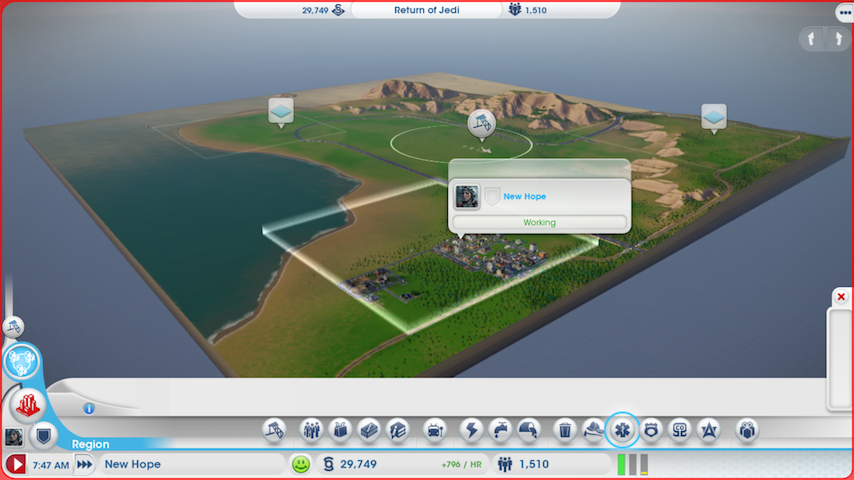This screenshot has height=480, width=854.
Task: Open the icon between police and star
Action: 680,430
